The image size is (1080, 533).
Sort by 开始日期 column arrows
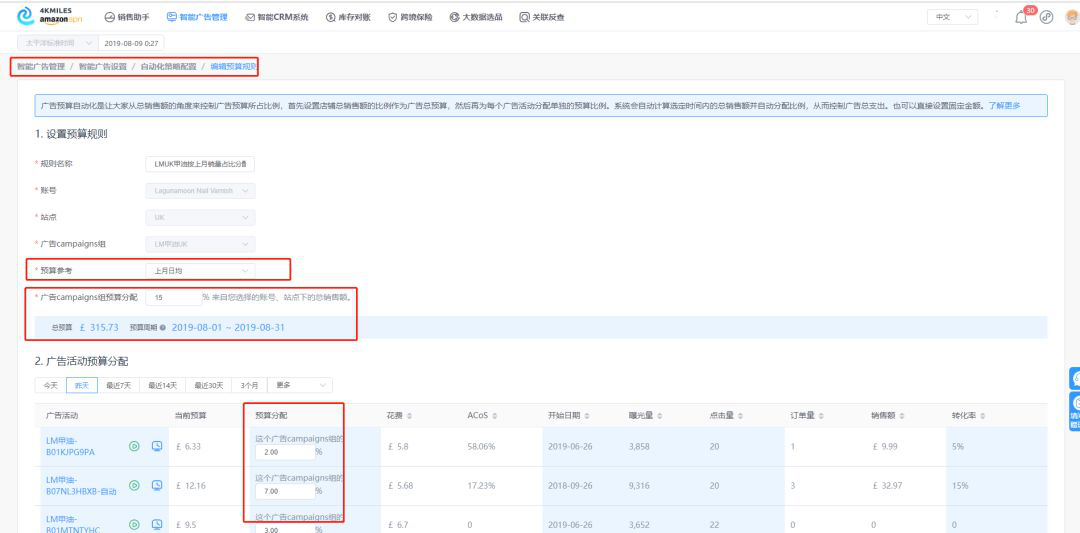(x=587, y=416)
